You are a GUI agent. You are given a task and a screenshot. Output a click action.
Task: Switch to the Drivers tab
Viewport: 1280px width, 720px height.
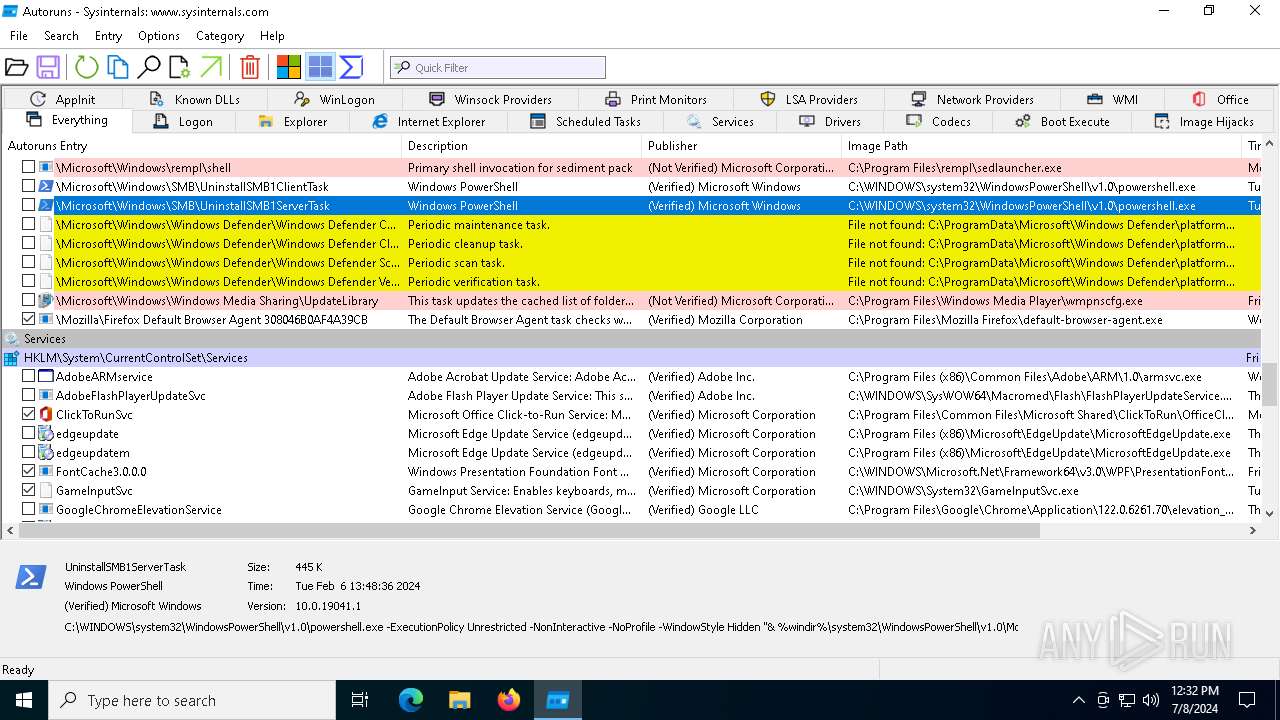pyautogui.click(x=830, y=122)
